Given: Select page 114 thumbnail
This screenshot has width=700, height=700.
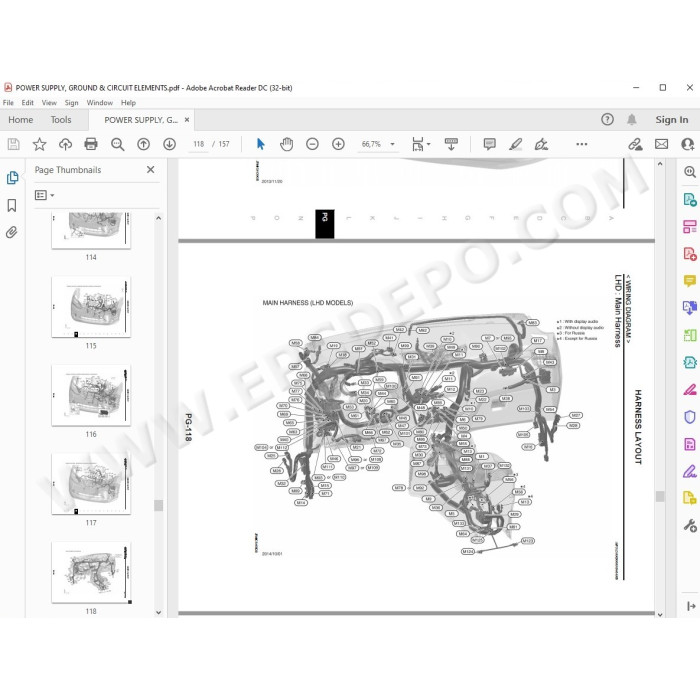Looking at the screenshot, I should tap(91, 230).
